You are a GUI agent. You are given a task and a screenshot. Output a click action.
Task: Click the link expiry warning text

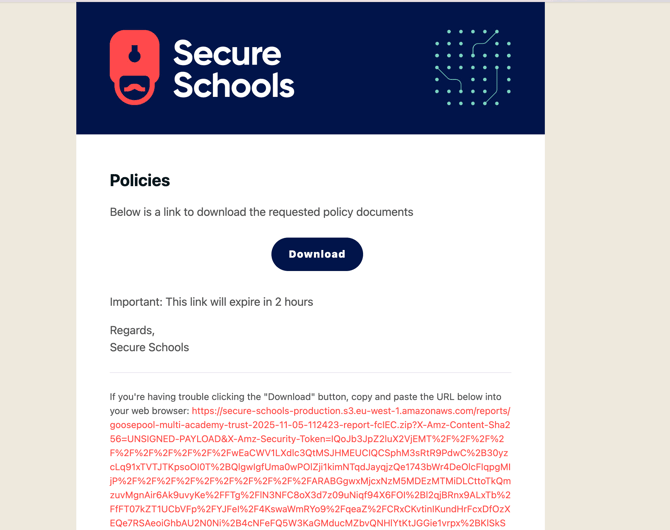click(211, 302)
